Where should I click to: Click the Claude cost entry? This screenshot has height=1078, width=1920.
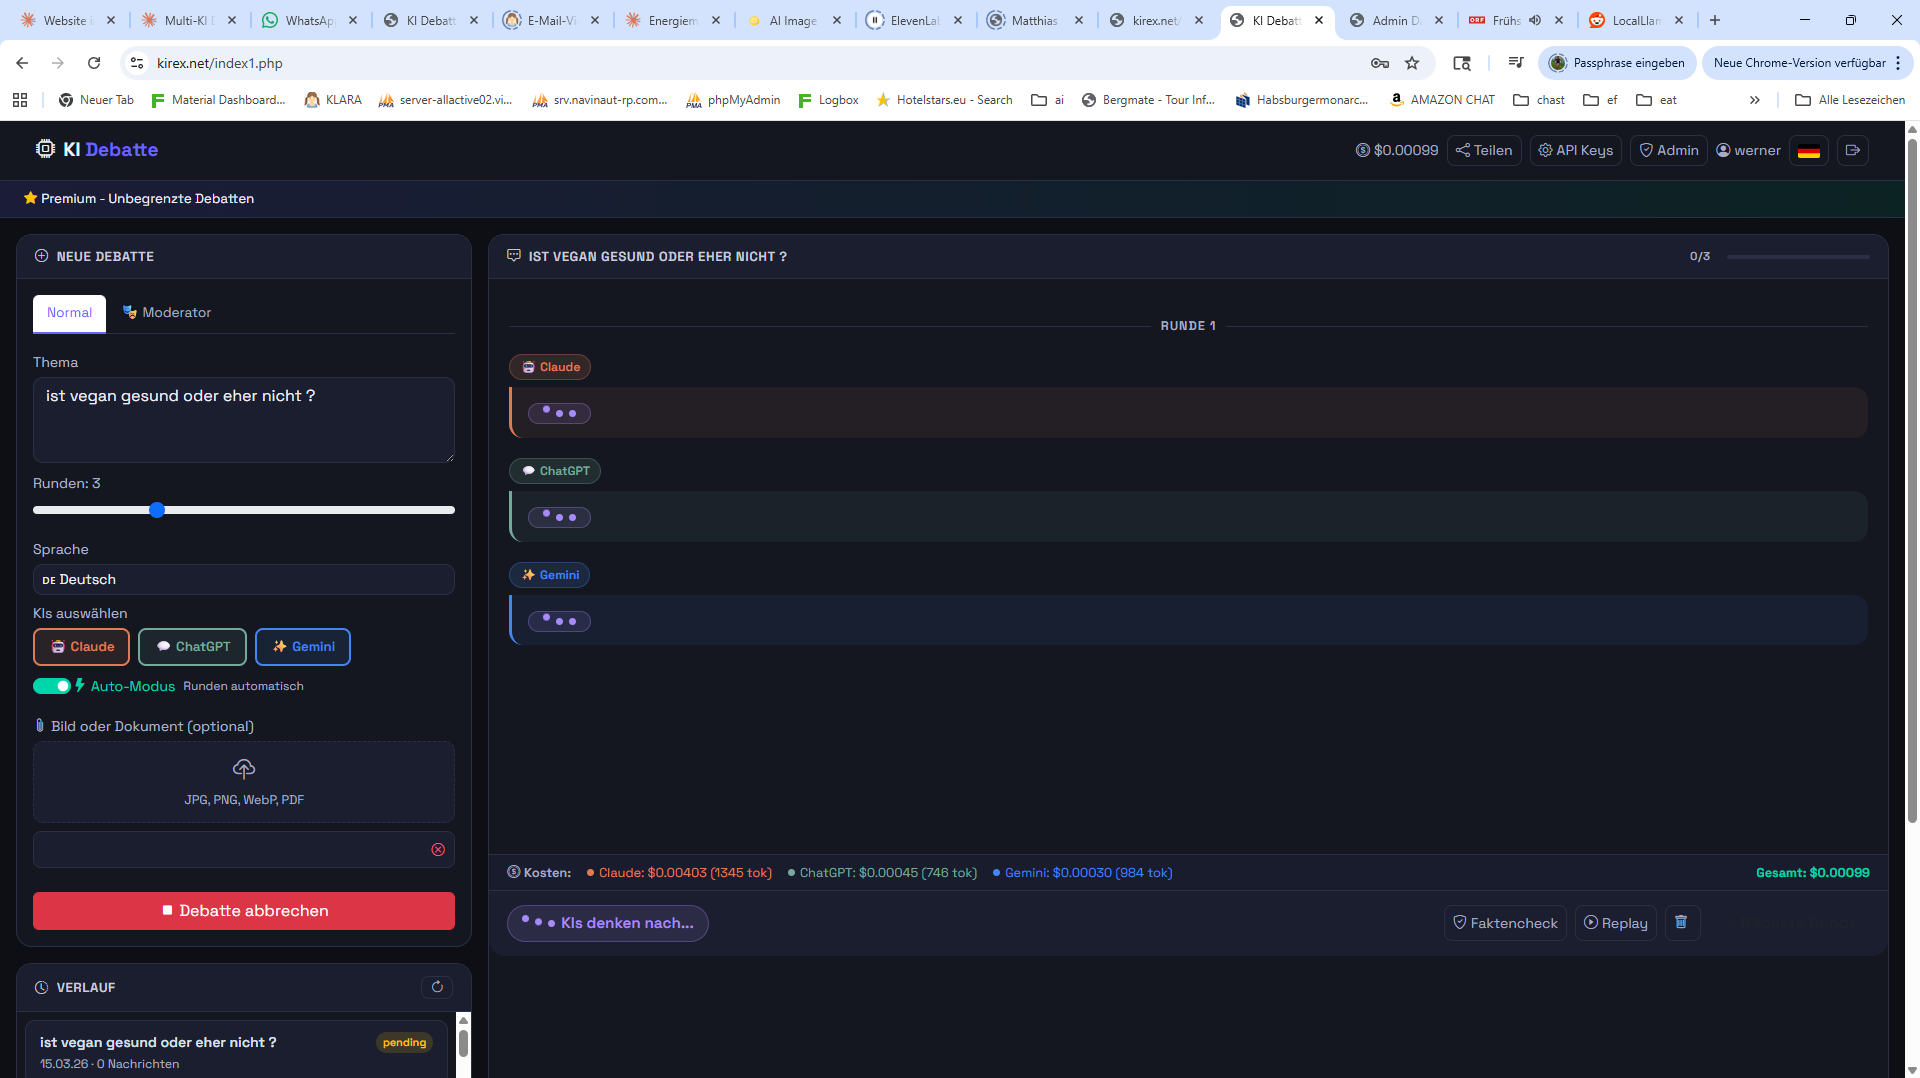point(680,873)
